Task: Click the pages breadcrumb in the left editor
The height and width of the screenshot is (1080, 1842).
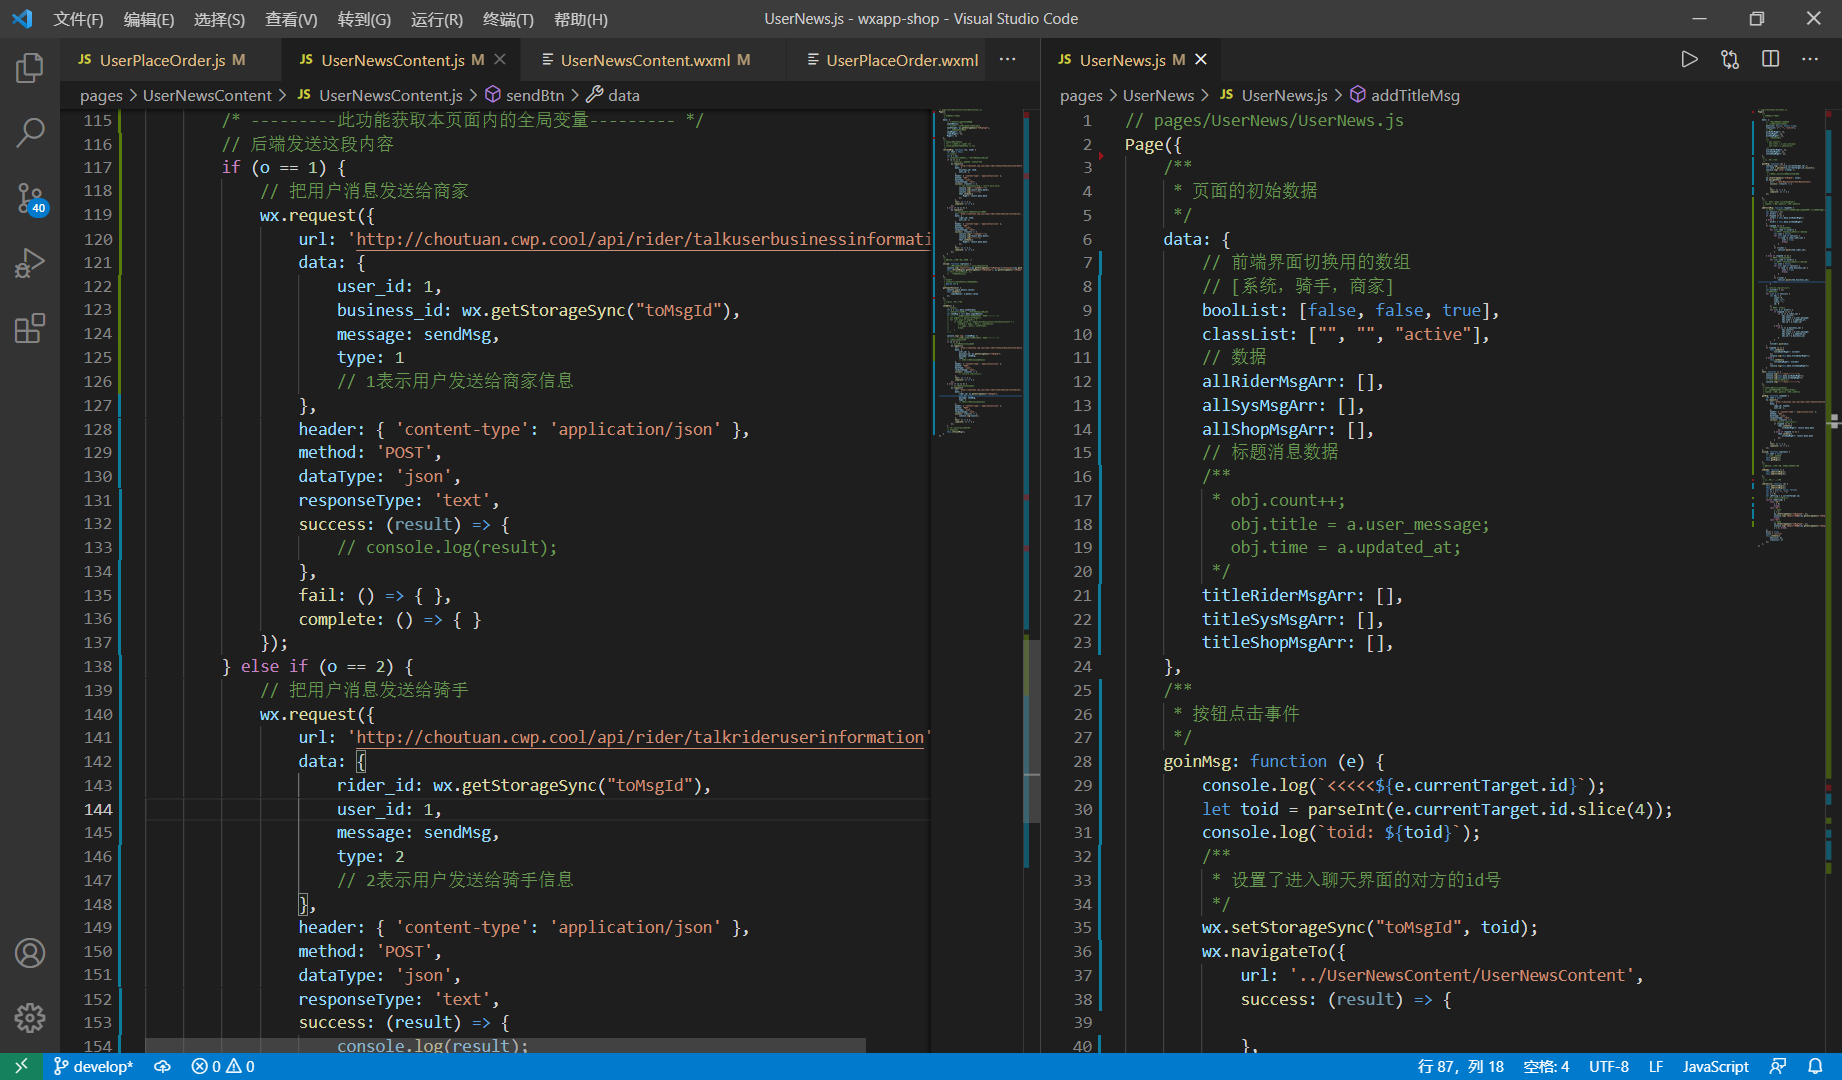Action: pyautogui.click(x=101, y=96)
